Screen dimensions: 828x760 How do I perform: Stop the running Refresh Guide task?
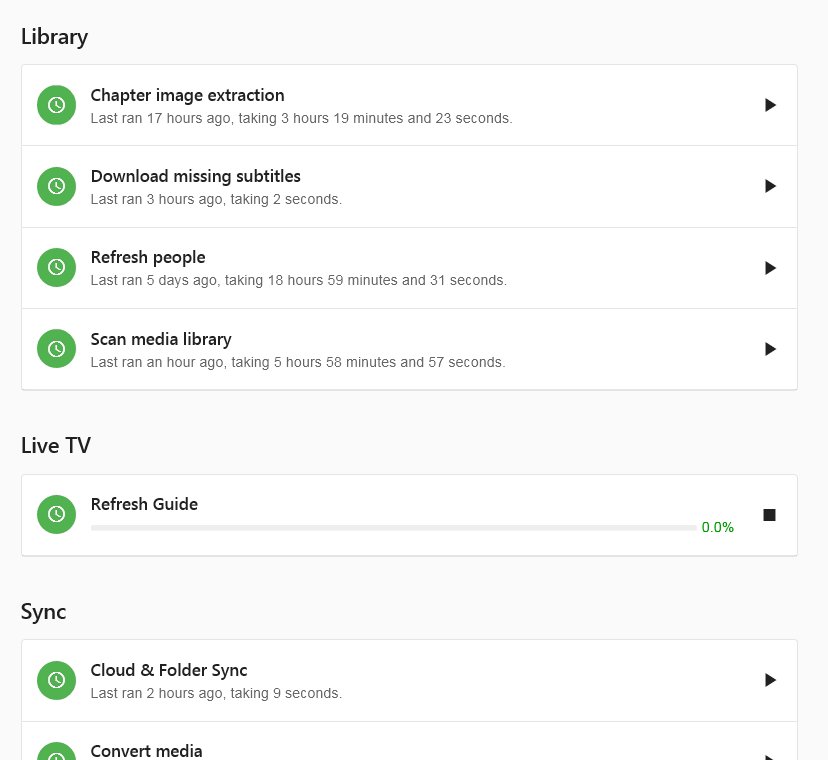pyautogui.click(x=769, y=515)
